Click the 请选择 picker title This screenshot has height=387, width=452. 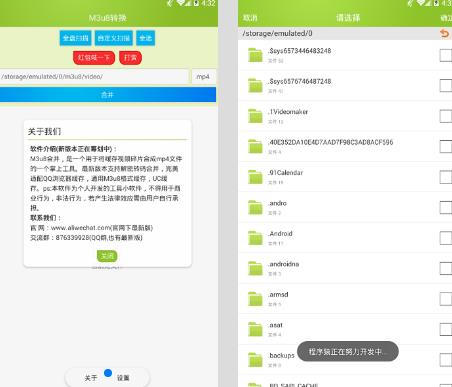point(348,18)
